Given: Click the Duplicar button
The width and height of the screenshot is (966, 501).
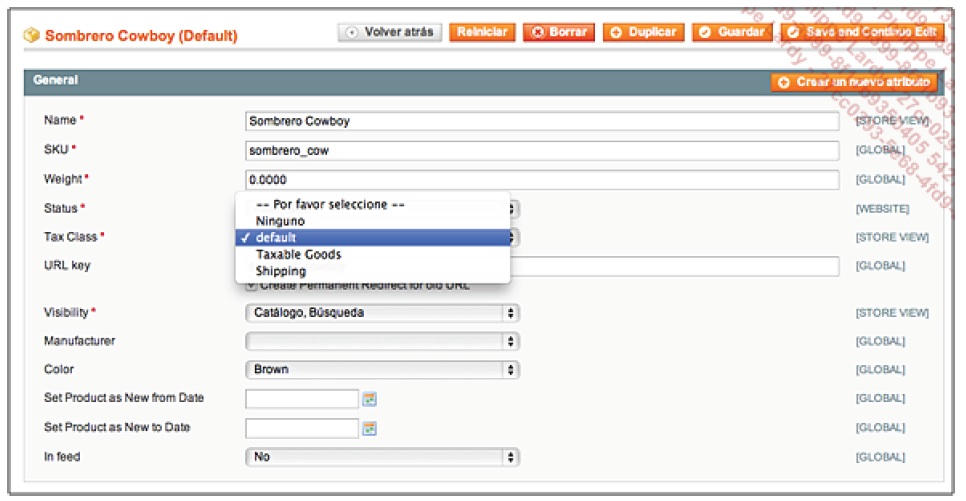Looking at the screenshot, I should click(x=644, y=32).
